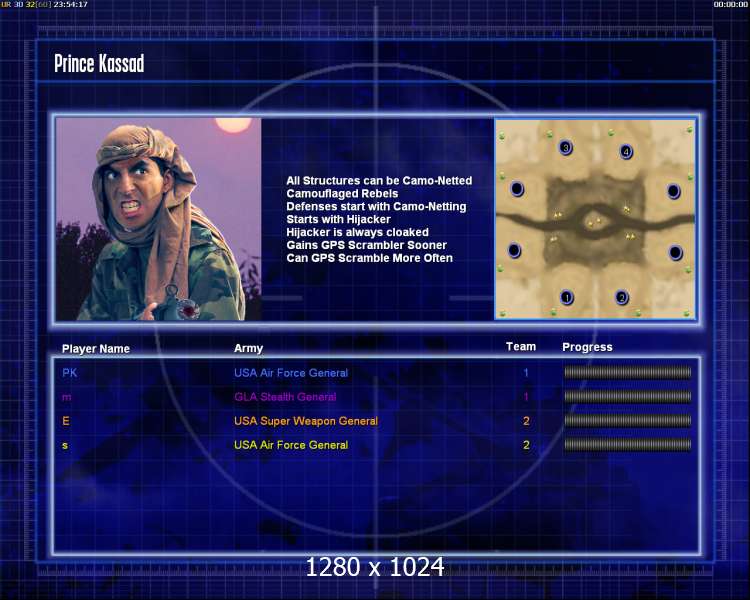Image resolution: width=750 pixels, height=600 pixels.
Task: Click team number 2 for player E
Action: tap(526, 421)
